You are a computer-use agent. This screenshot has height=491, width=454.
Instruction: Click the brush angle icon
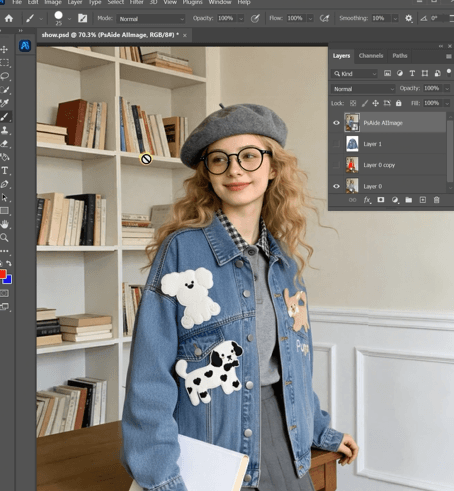click(x=424, y=18)
